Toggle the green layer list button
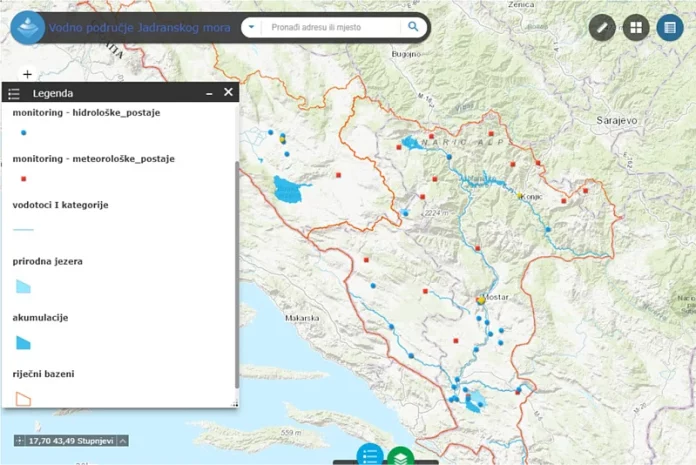The image size is (696, 465). click(x=400, y=457)
